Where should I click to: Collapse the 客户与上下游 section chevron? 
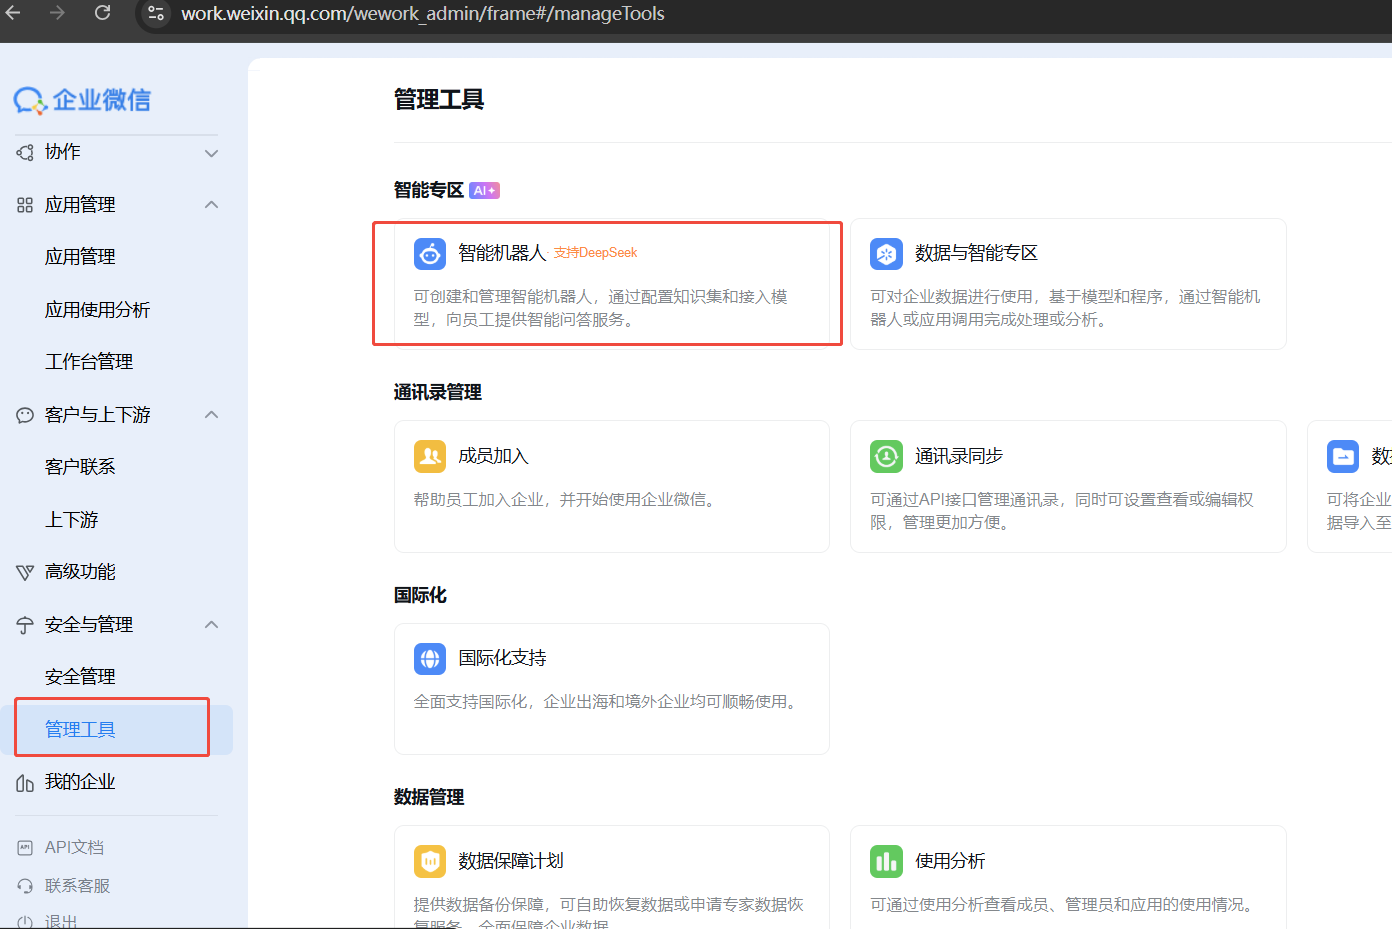(211, 415)
